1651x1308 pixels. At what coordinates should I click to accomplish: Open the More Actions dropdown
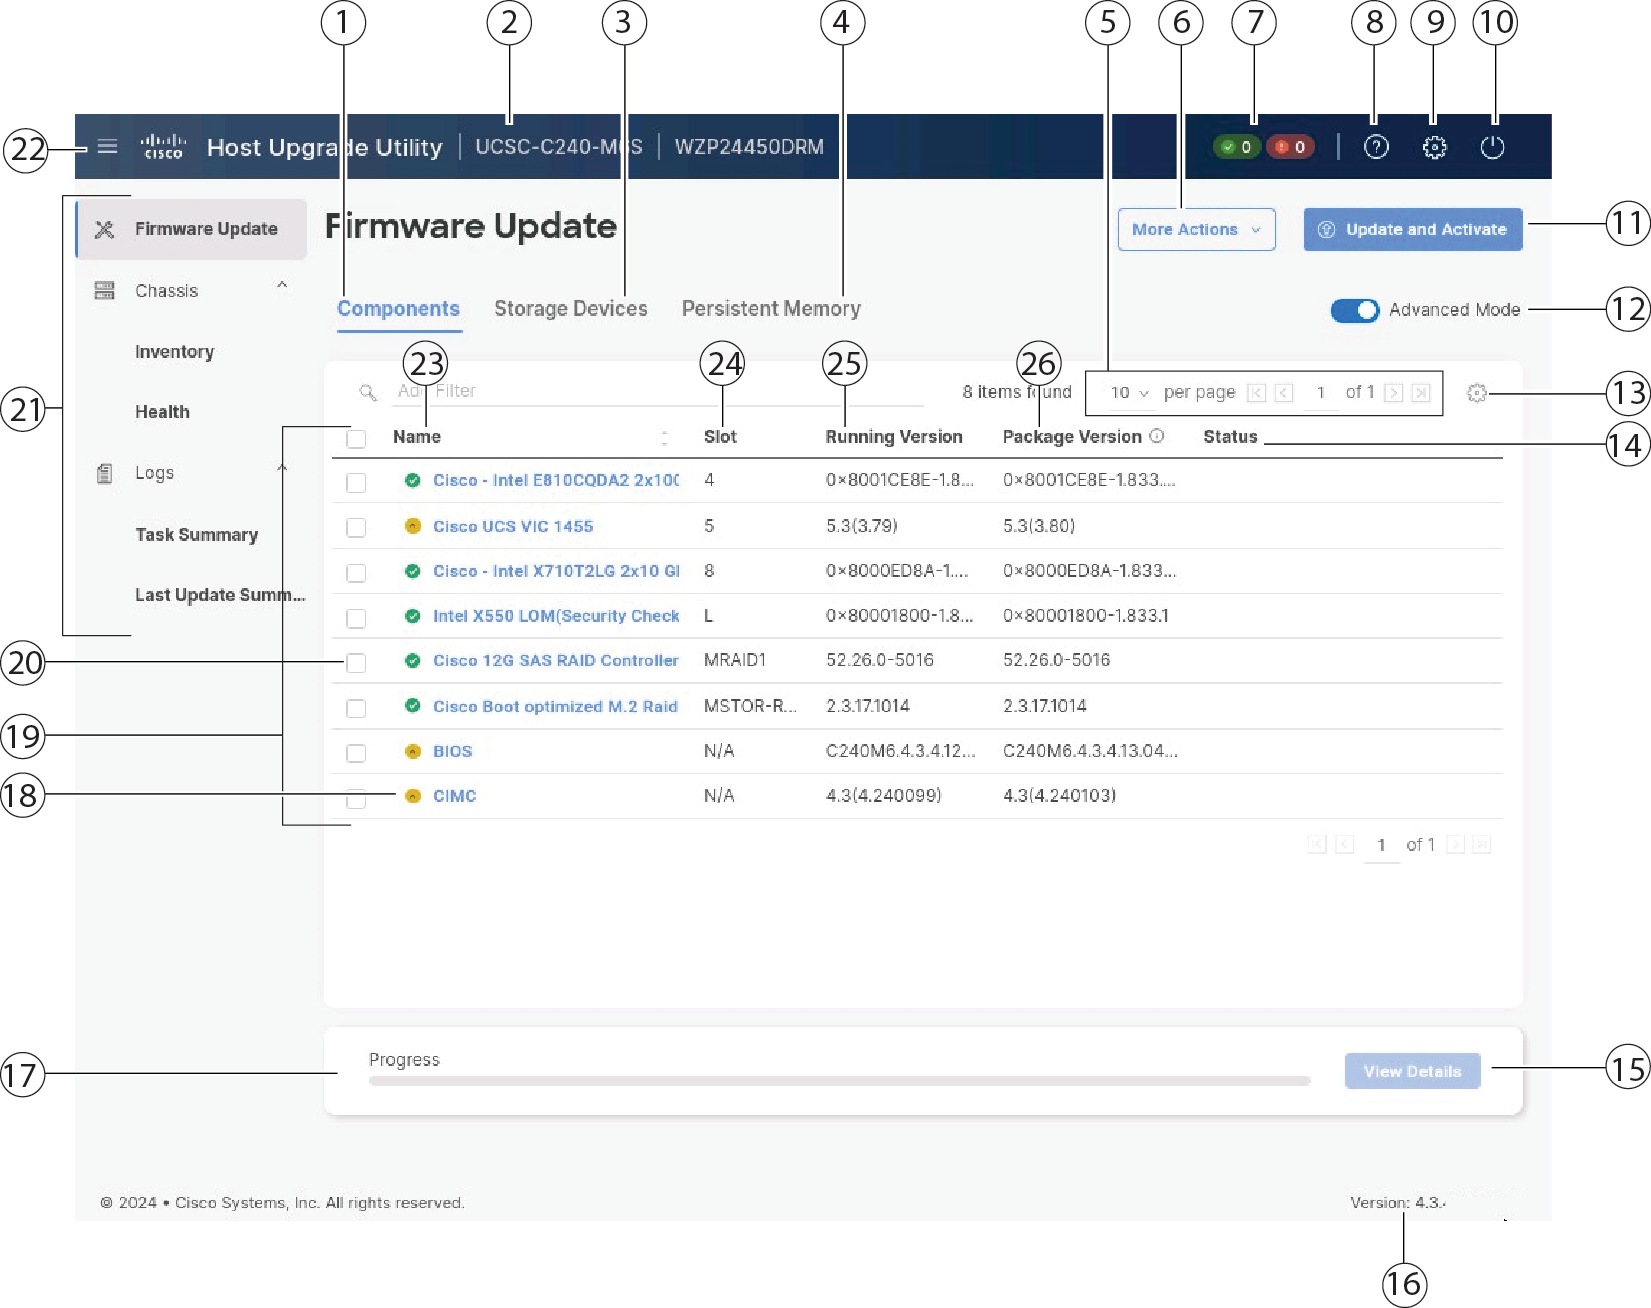point(1196,229)
